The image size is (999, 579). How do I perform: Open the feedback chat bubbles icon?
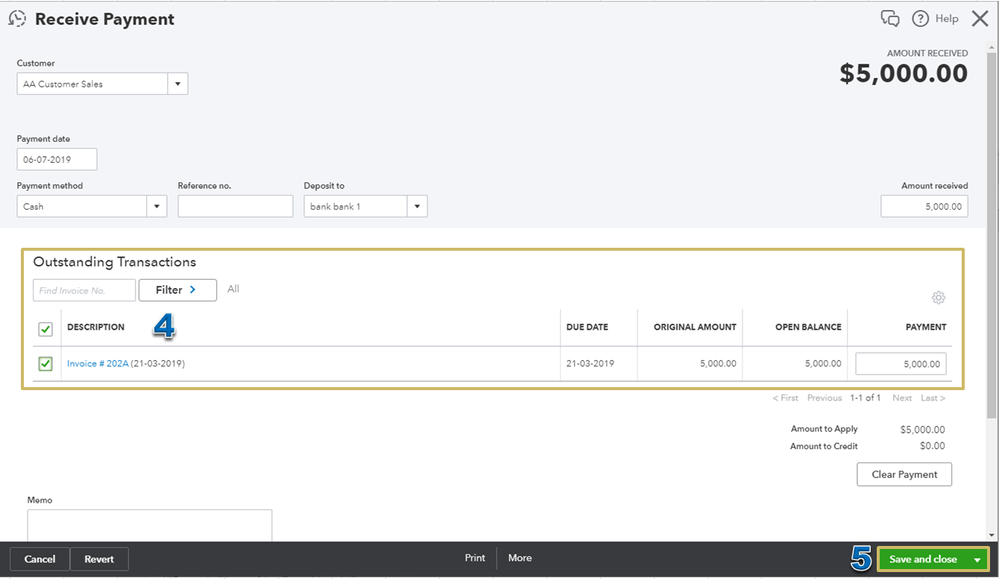(x=890, y=18)
